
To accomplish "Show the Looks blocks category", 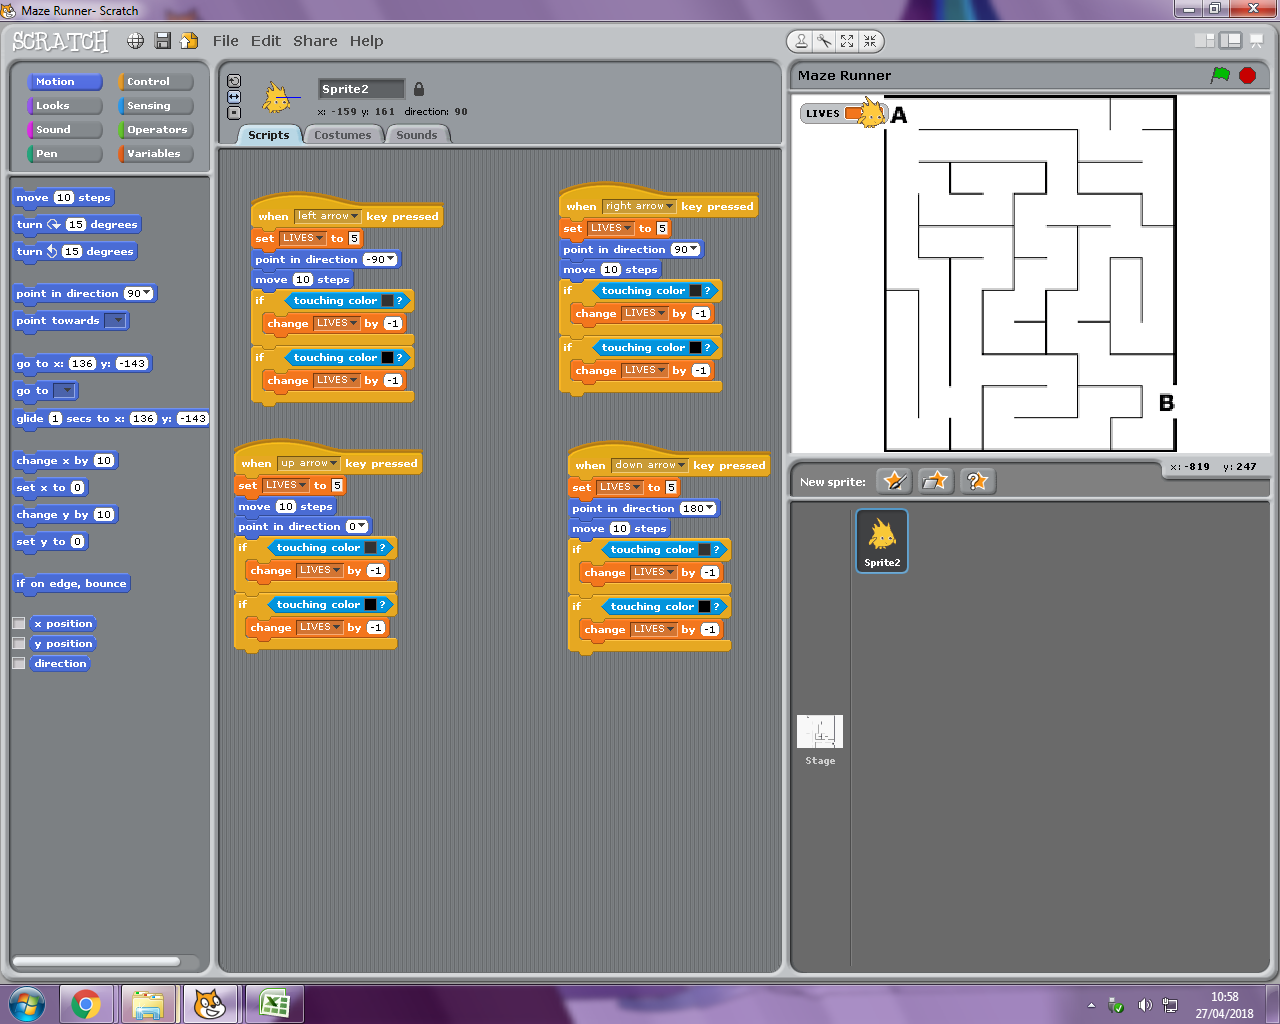I will (x=65, y=106).
